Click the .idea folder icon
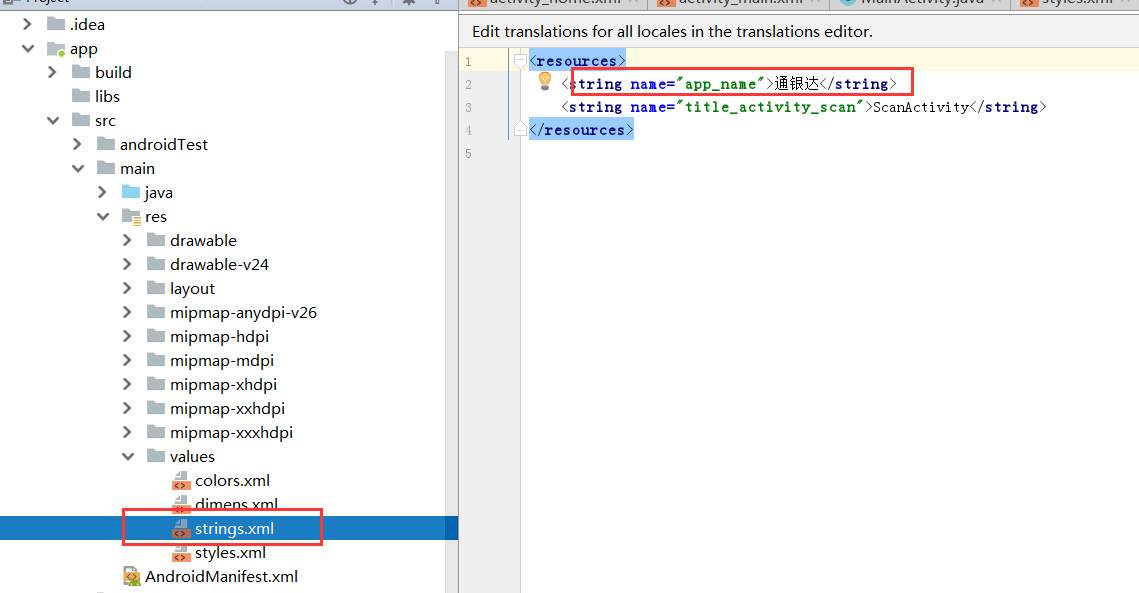This screenshot has width=1139, height=593. coord(56,24)
